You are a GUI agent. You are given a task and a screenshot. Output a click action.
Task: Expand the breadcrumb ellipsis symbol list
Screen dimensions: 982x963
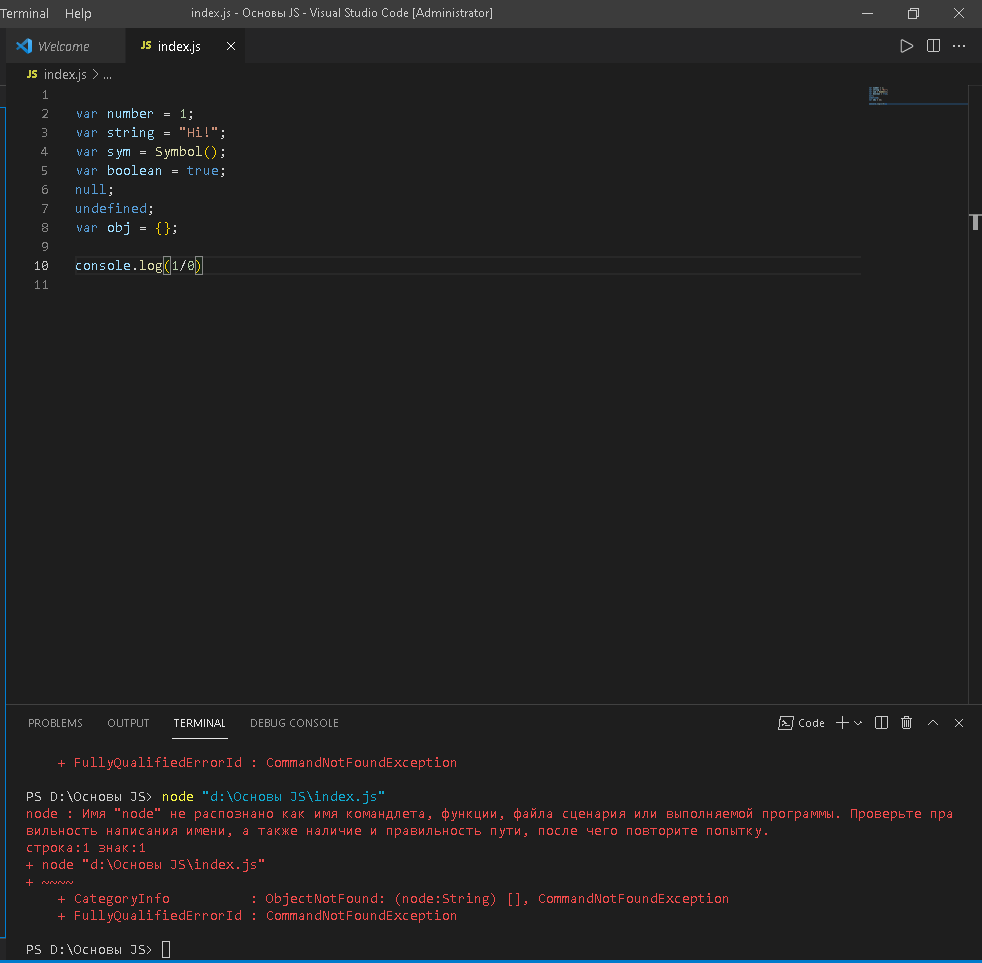tap(107, 75)
